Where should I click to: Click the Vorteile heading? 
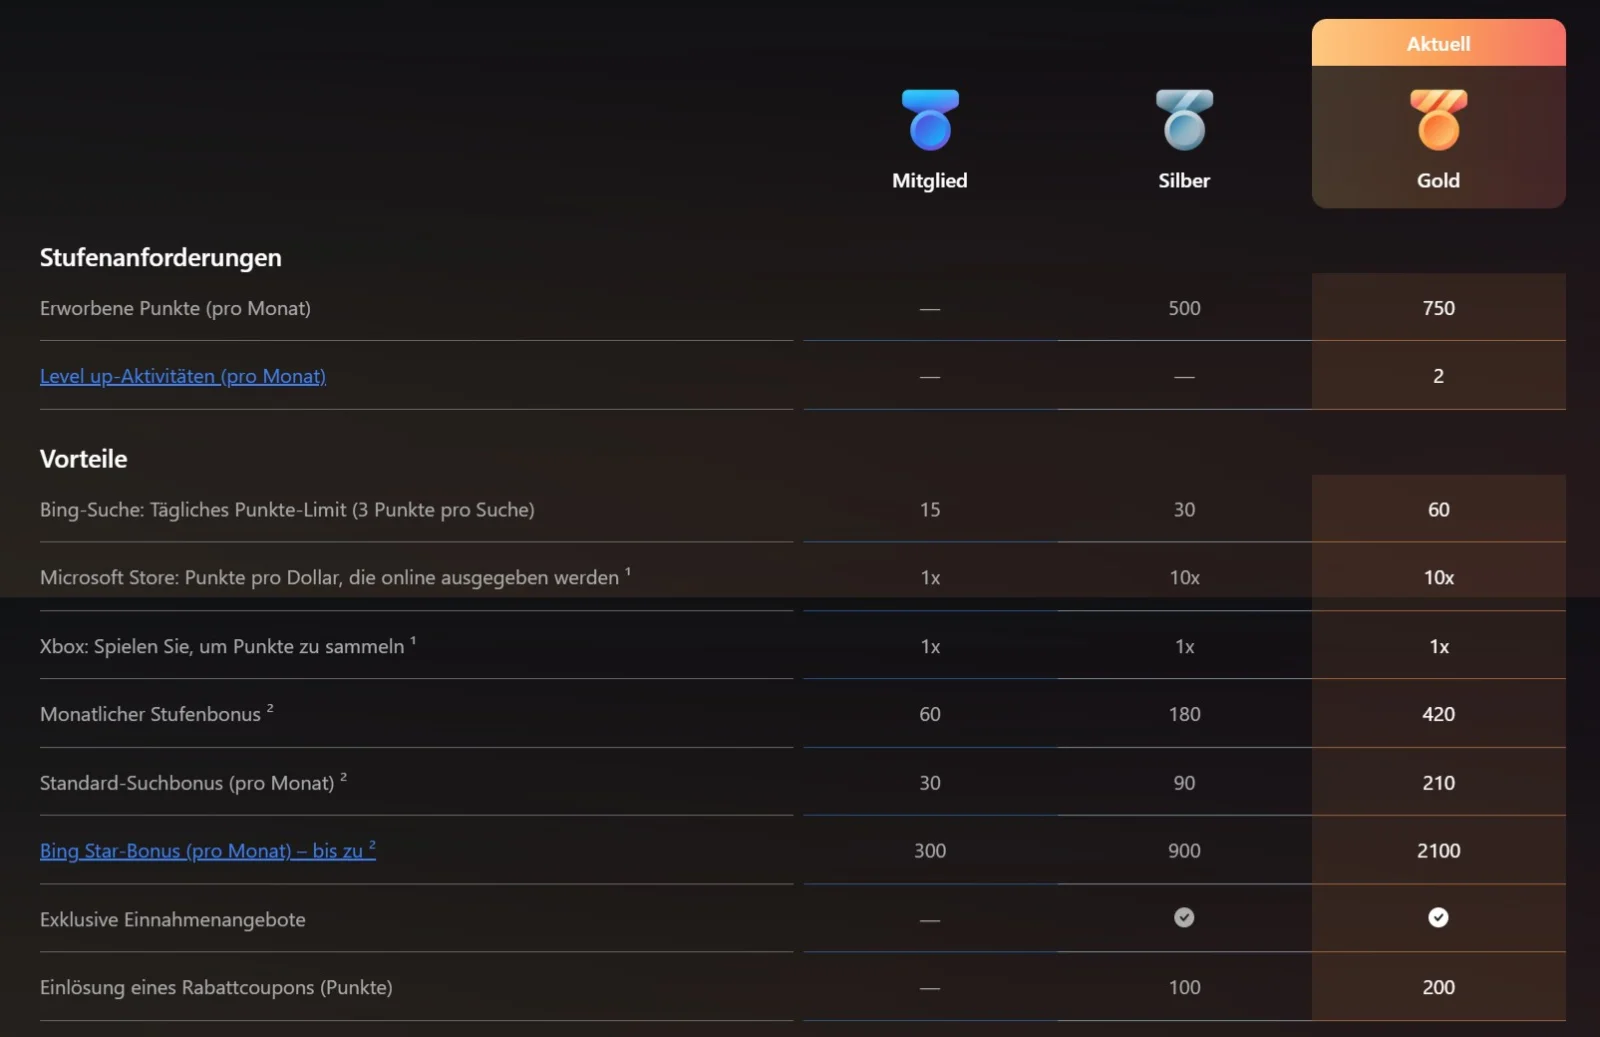tap(84, 459)
